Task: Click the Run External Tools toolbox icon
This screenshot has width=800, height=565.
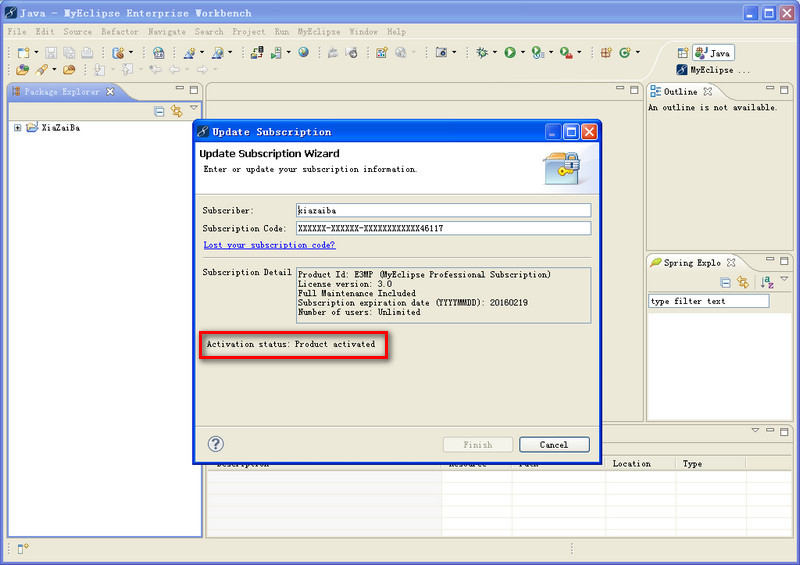Action: tap(566, 52)
